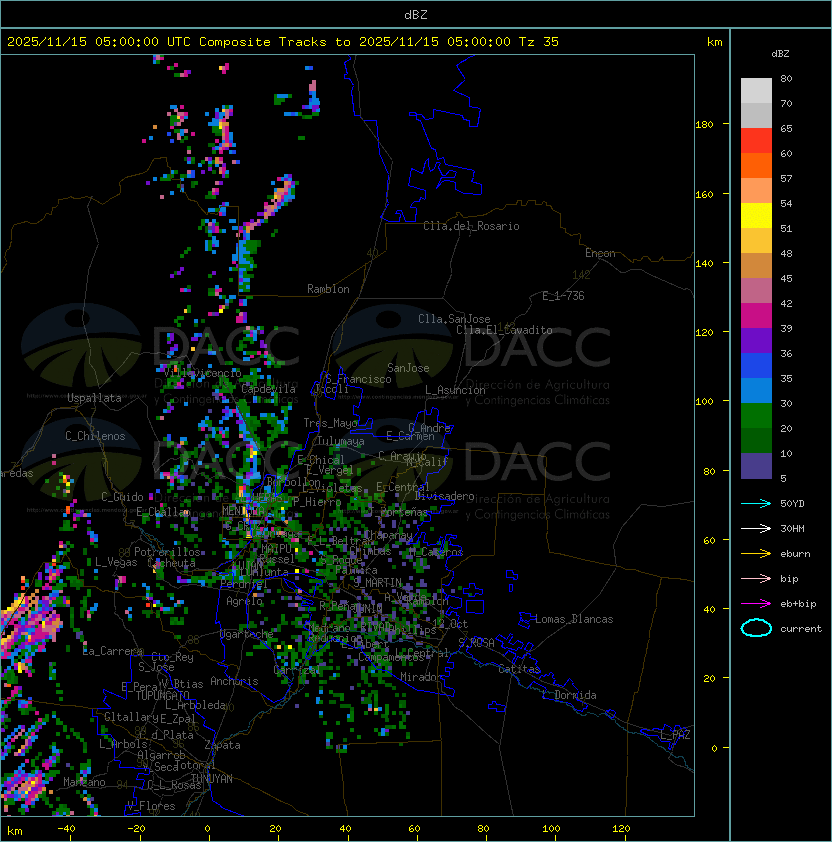This screenshot has width=832, height=842.
Task: Click the 'L_Asuncion' place label
Action: [x=455, y=390]
